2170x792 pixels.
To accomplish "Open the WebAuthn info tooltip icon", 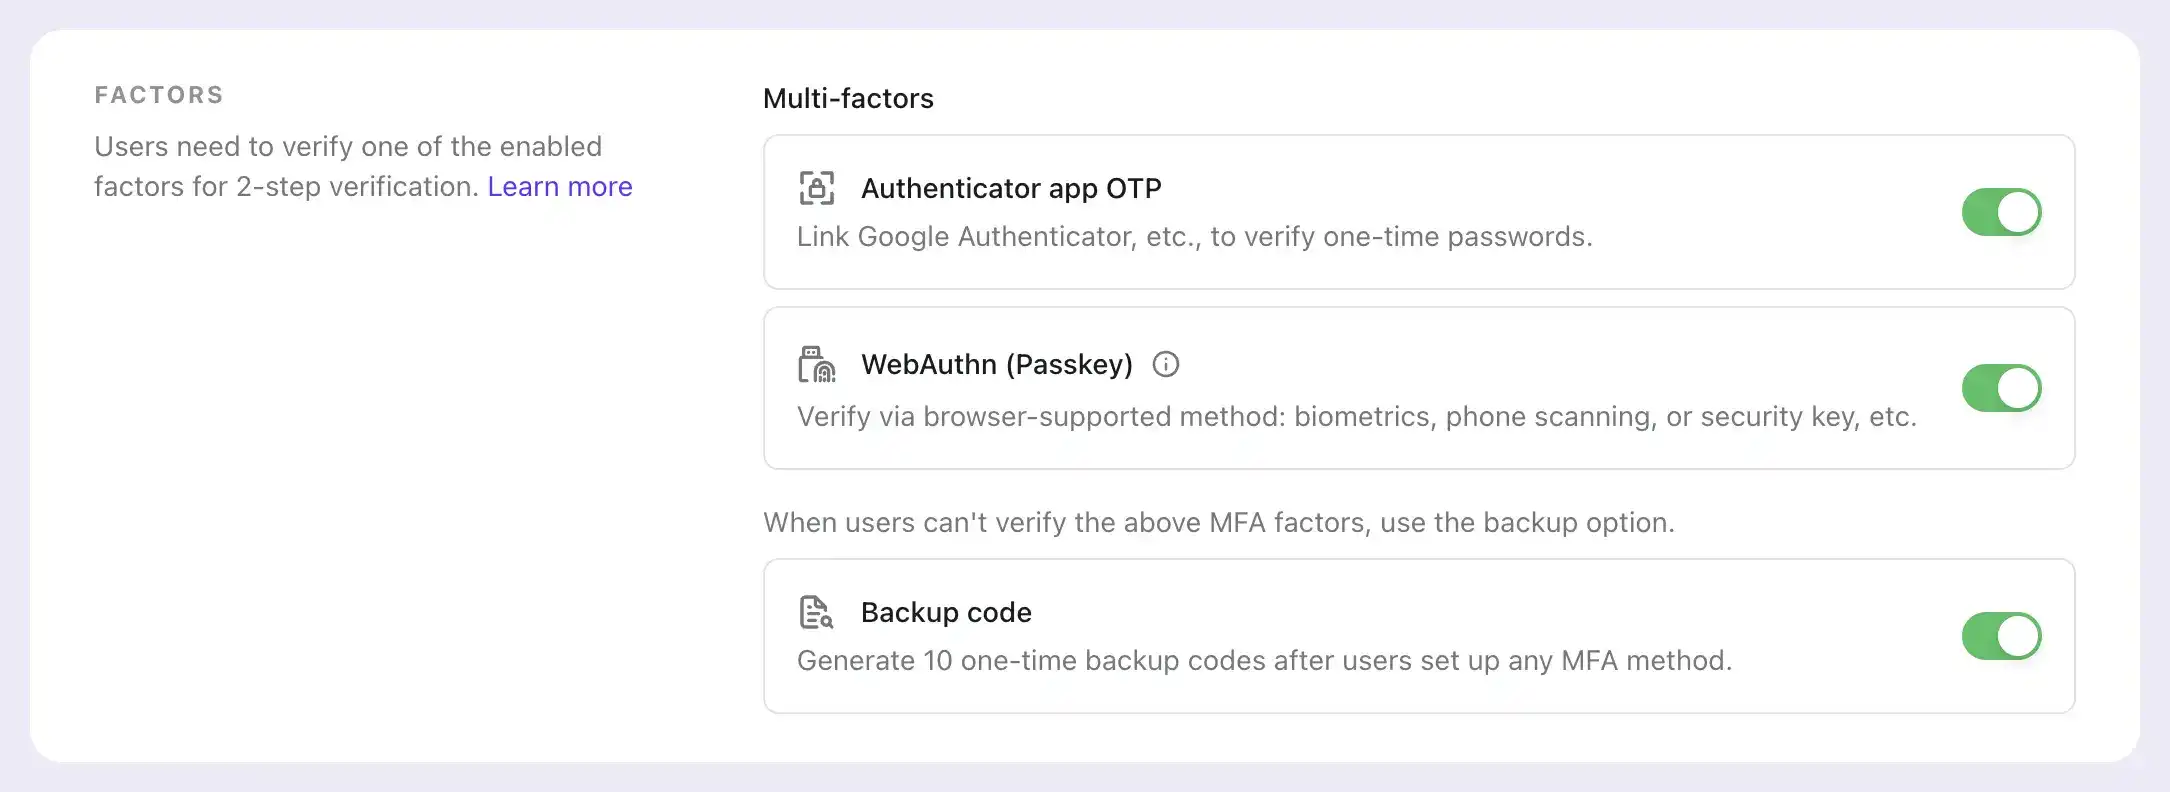I will point(1165,365).
